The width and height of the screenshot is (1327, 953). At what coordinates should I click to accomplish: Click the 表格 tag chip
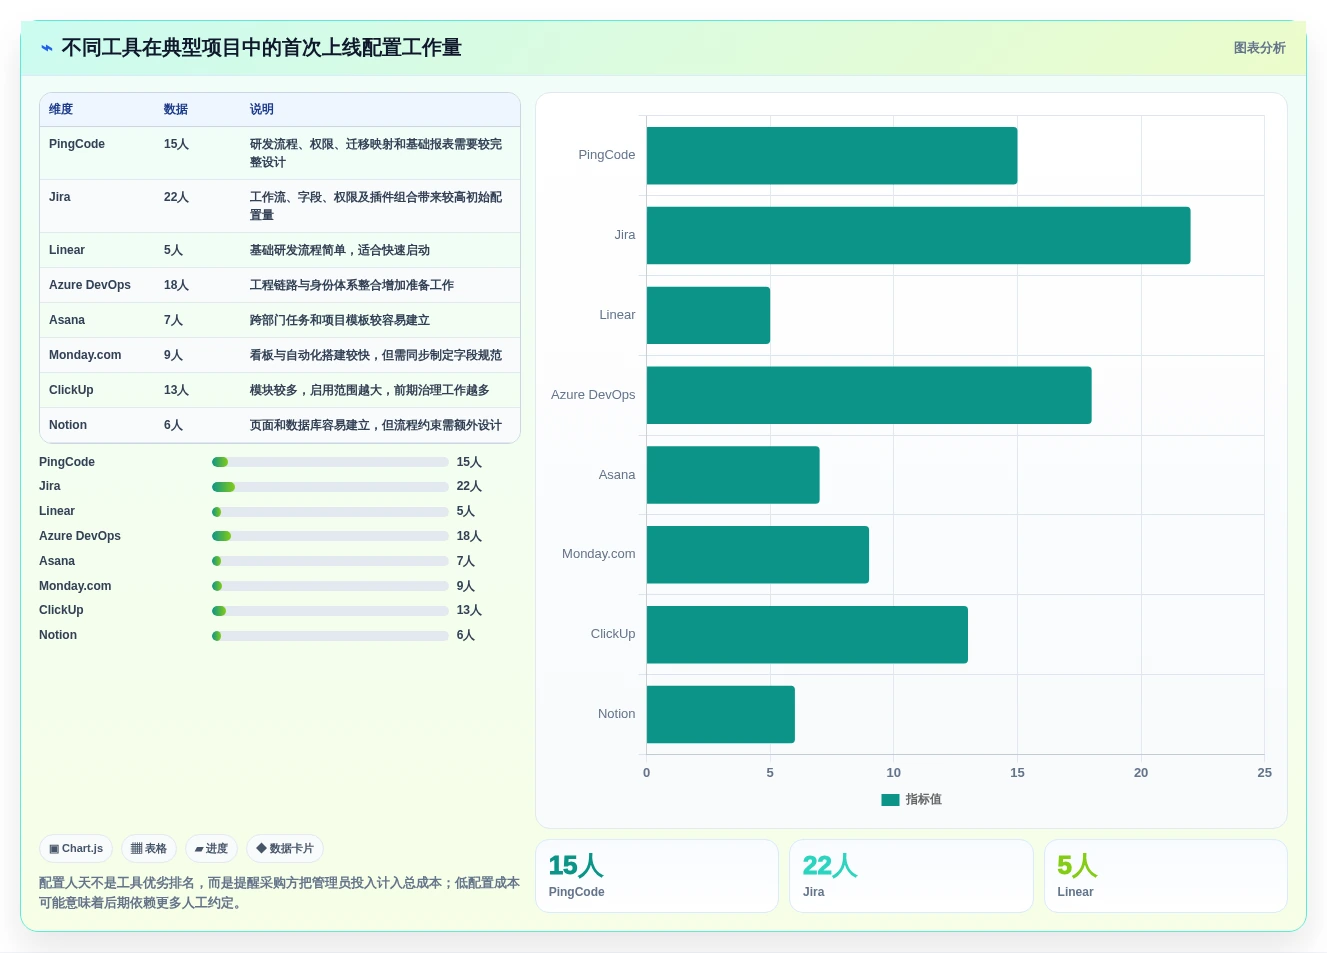[149, 849]
